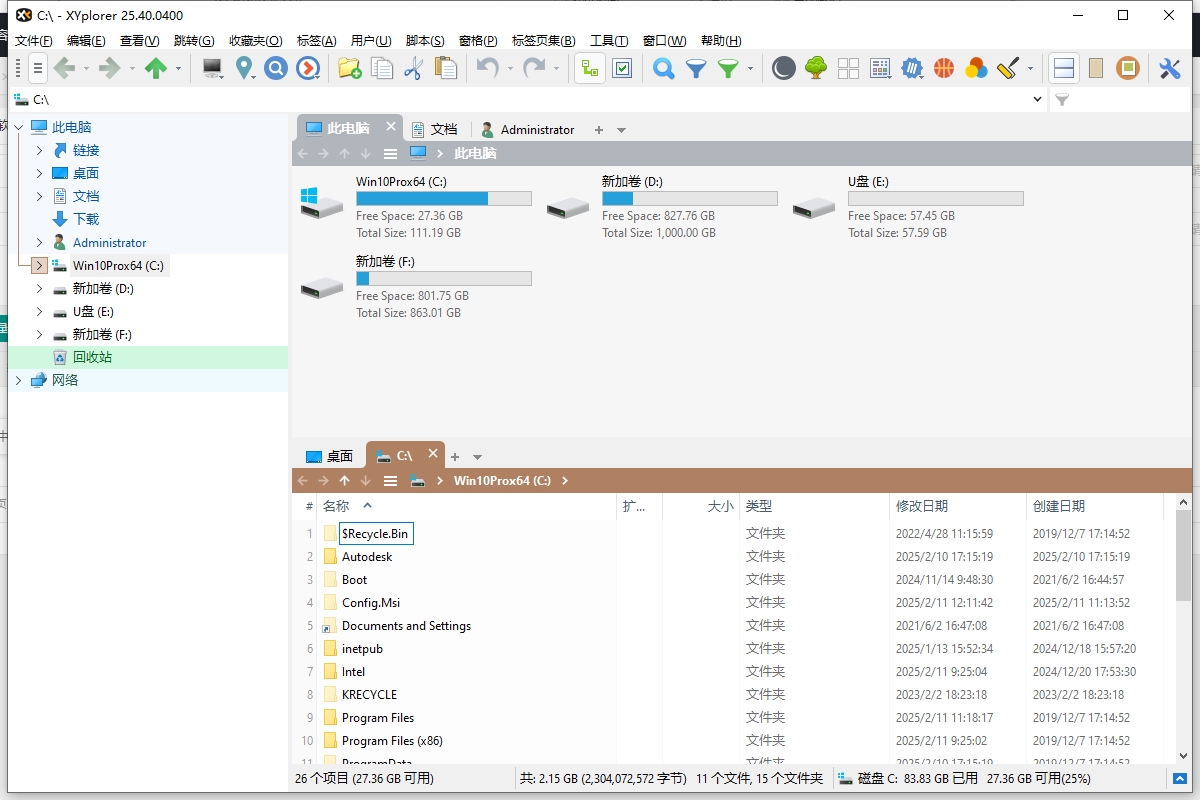Toggle the green live filter funnel
Viewport: 1200px width, 800px height.
(x=728, y=68)
